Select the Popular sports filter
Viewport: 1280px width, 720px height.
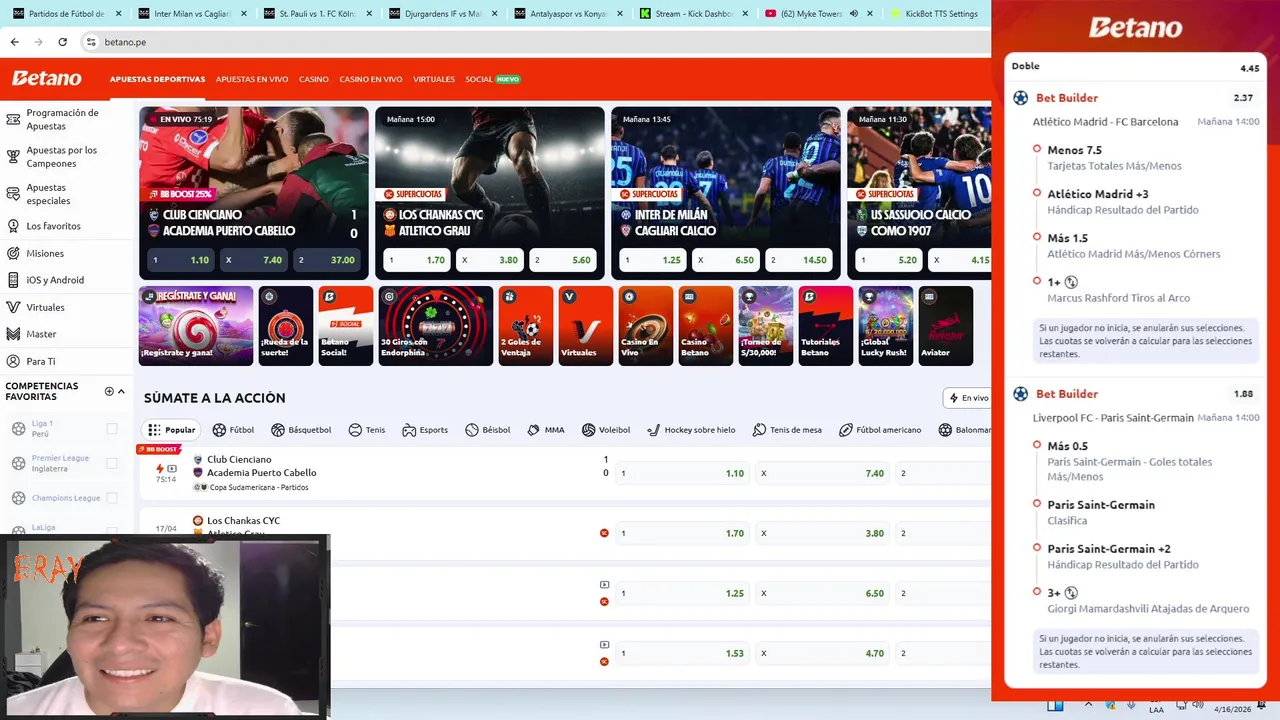pyautogui.click(x=172, y=430)
